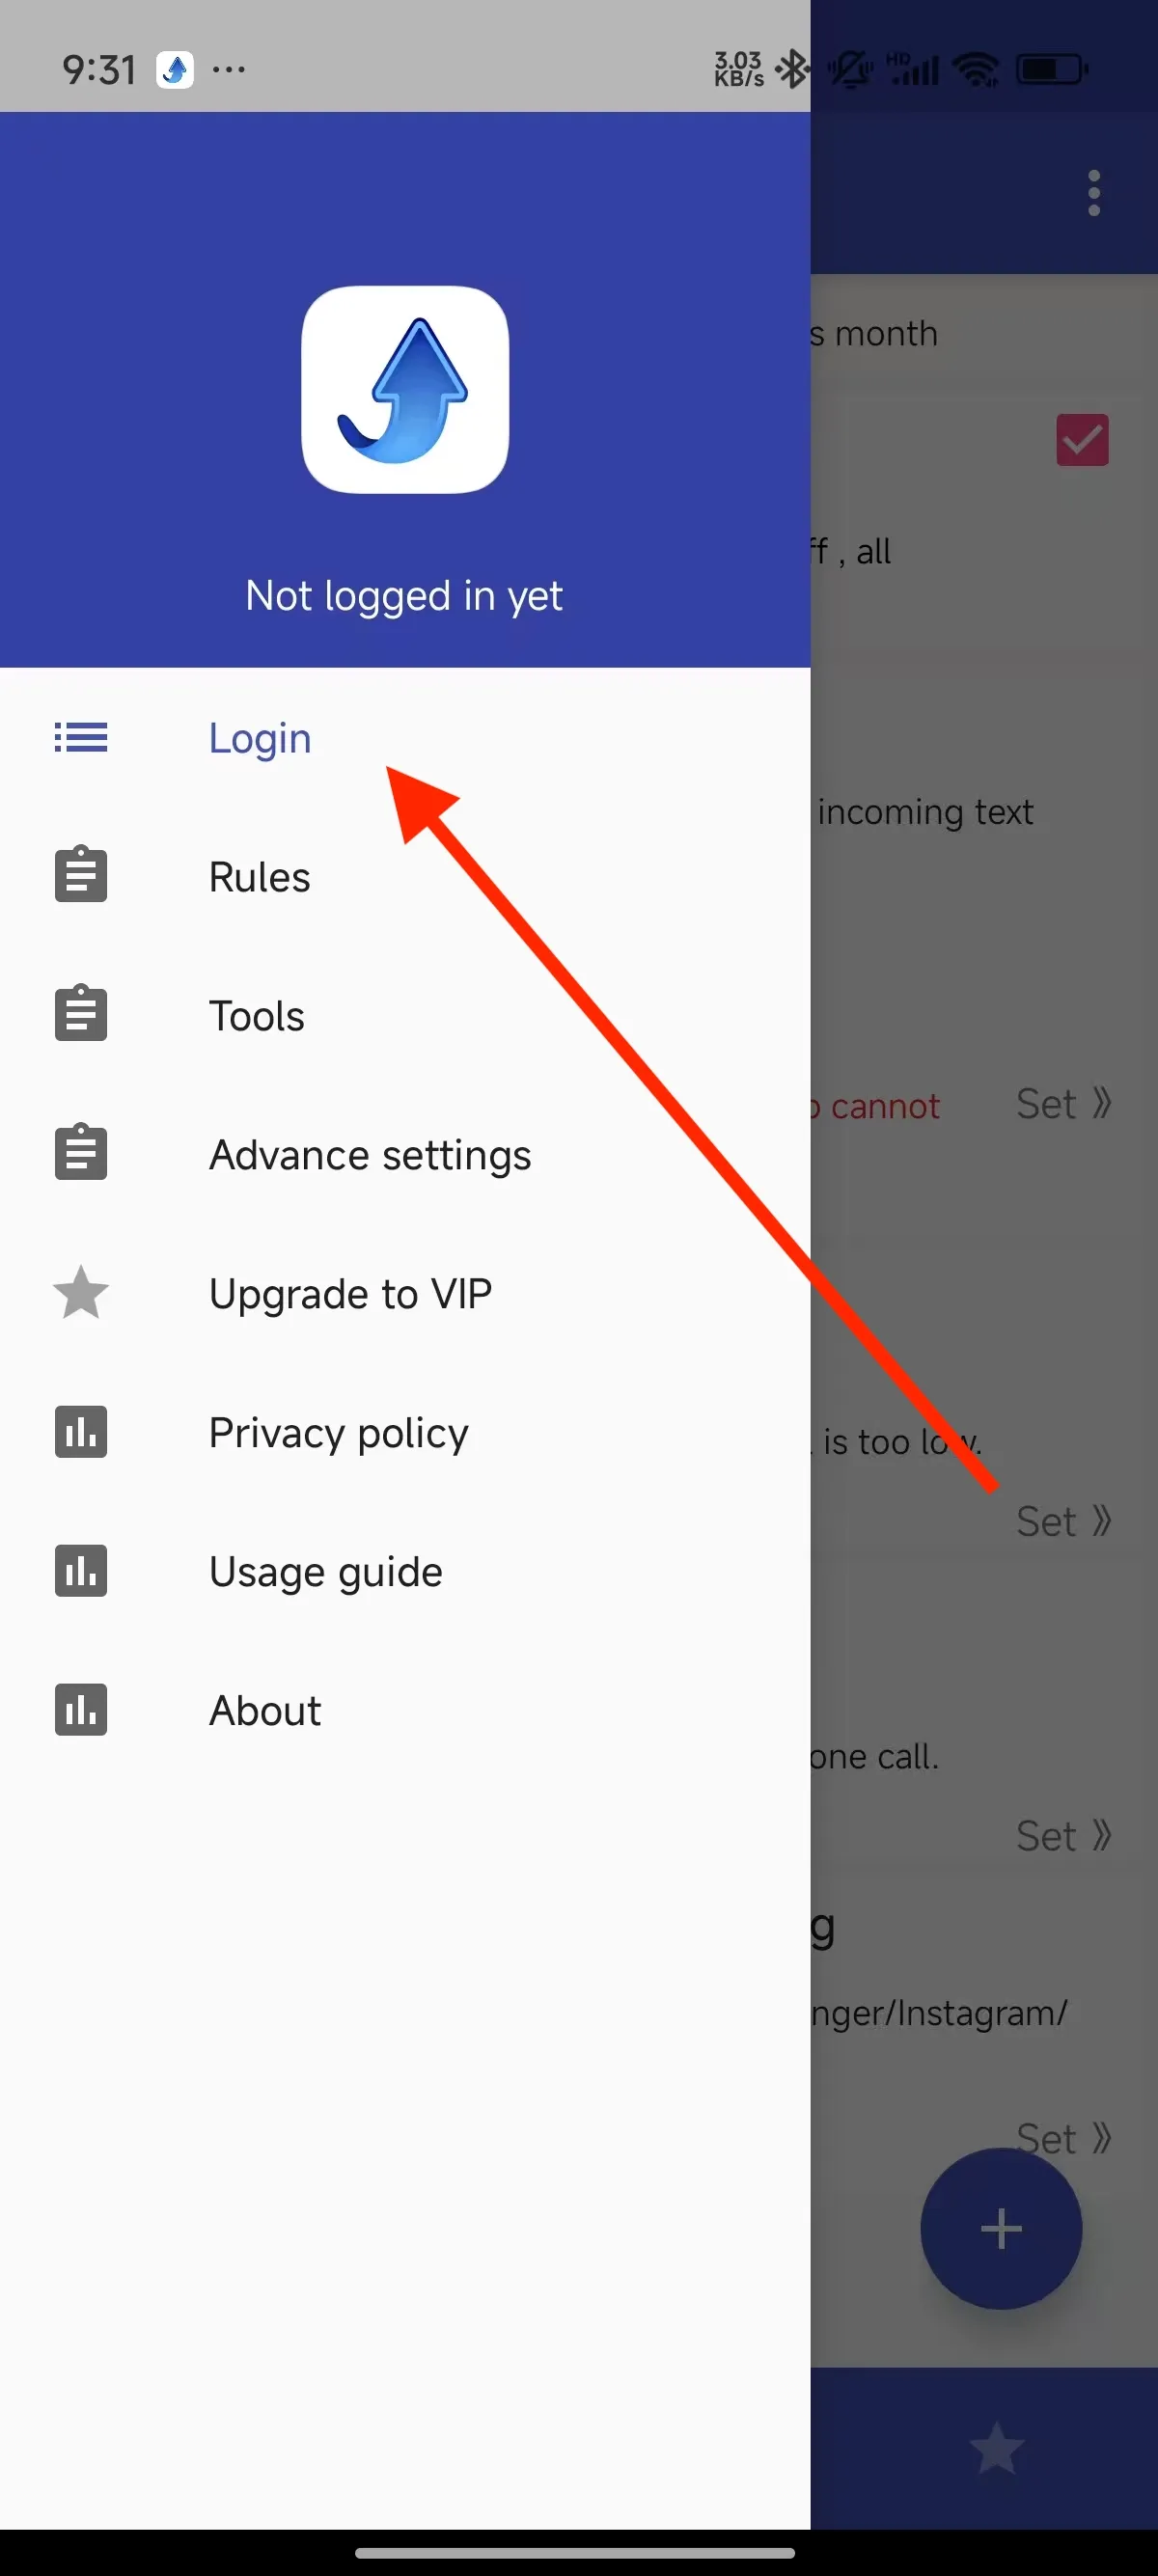
Task: Tap the clipboard icon next to Rules
Action: click(x=81, y=874)
